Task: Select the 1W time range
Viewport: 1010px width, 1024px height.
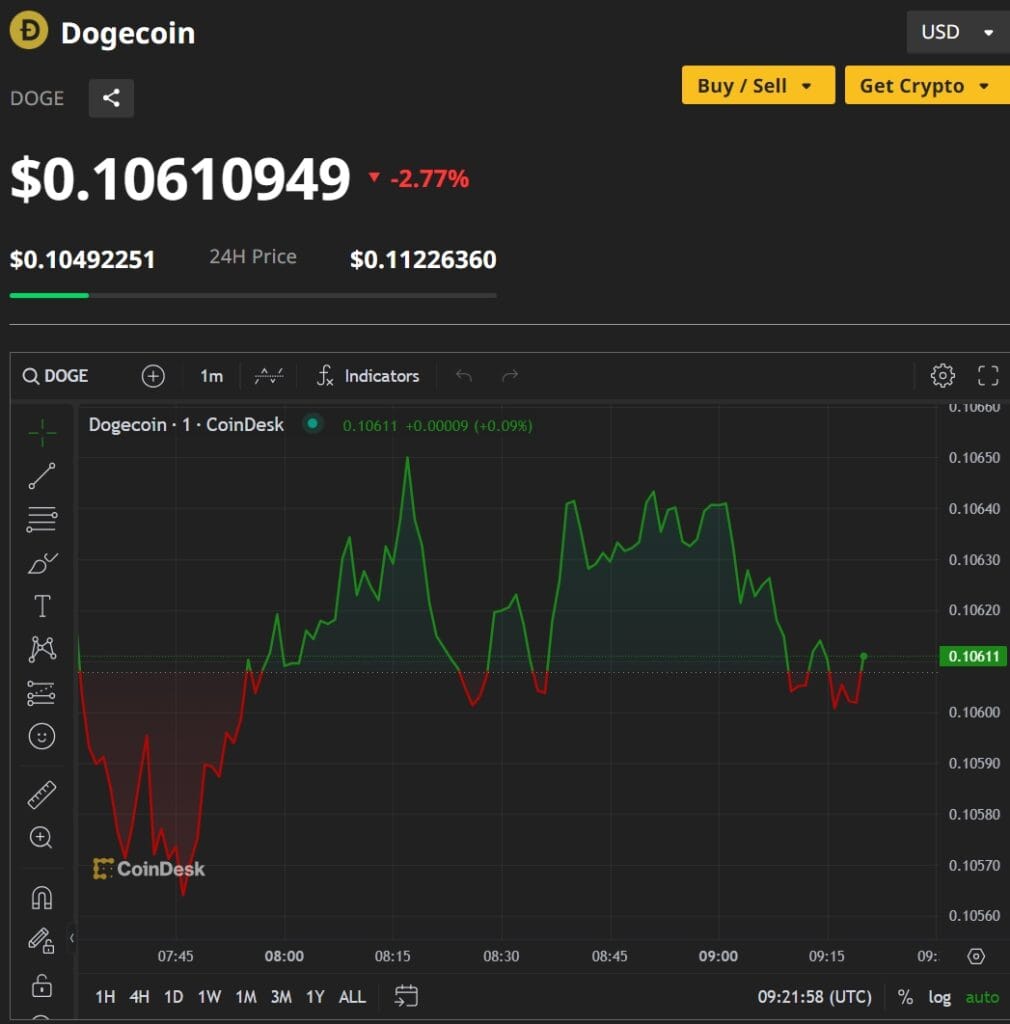Action: tap(209, 997)
